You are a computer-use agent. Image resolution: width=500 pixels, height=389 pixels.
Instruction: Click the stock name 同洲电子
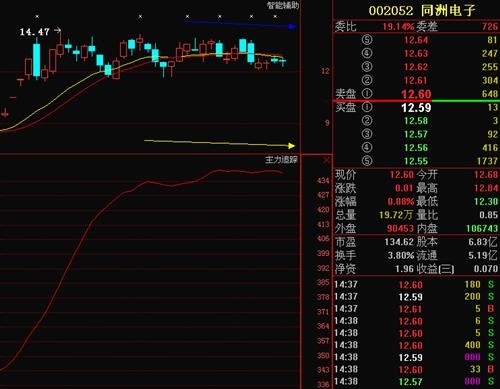point(448,10)
